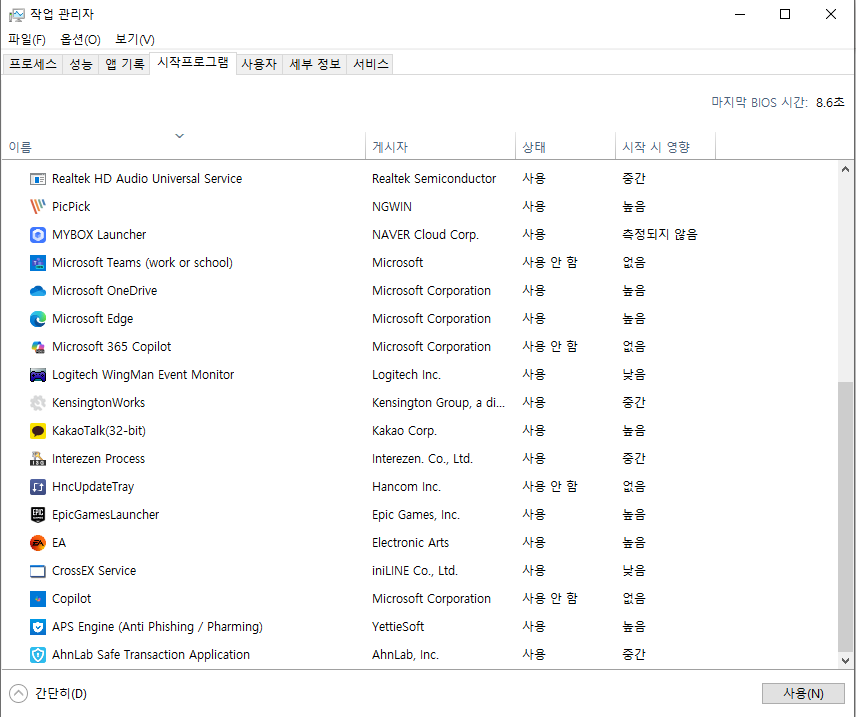
Task: Click the KensingtonWorks gear icon
Action: [38, 403]
